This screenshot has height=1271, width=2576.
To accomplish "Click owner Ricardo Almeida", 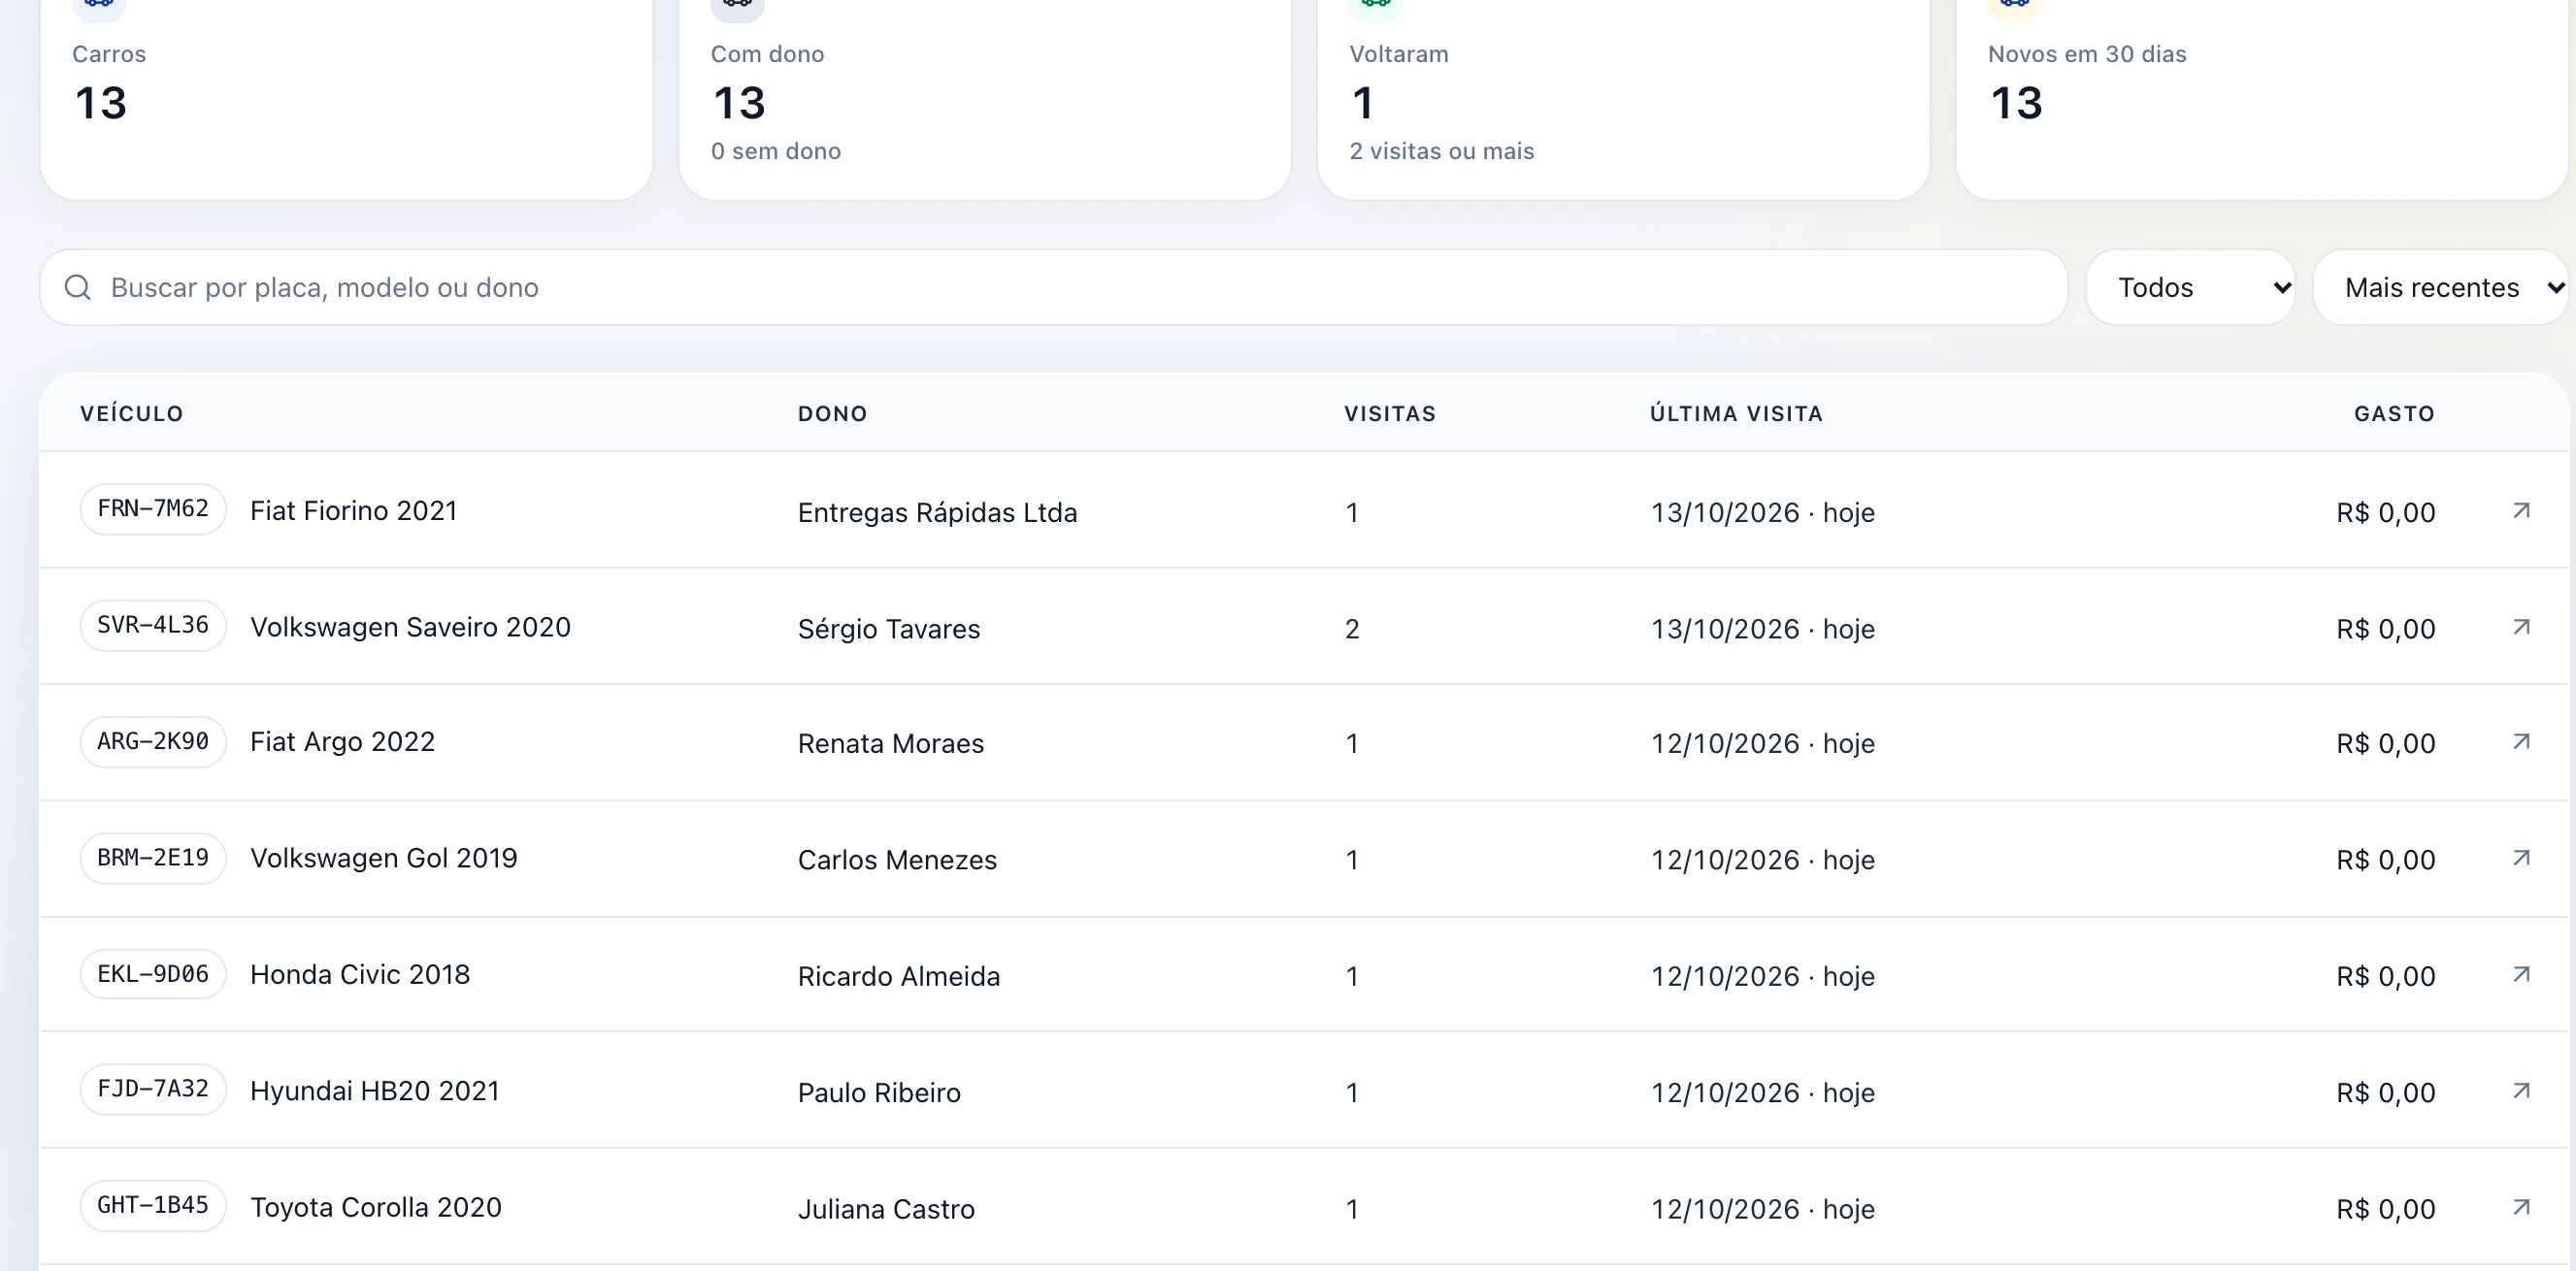I will point(899,976).
